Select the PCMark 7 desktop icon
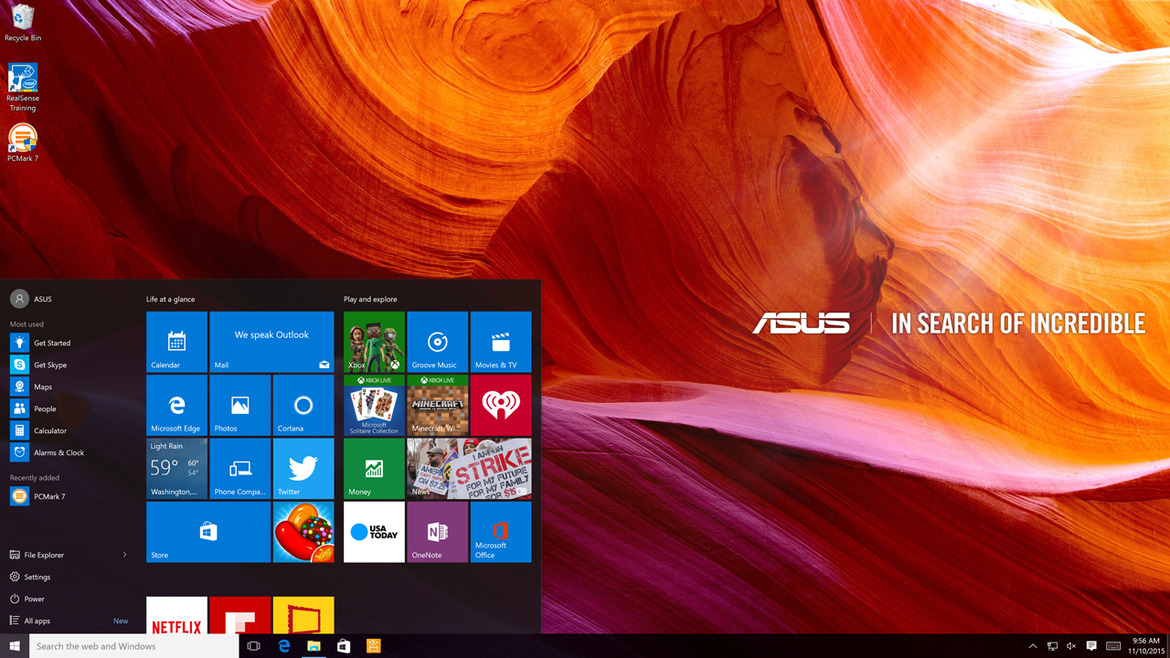The width and height of the screenshot is (1170, 658). point(22,142)
